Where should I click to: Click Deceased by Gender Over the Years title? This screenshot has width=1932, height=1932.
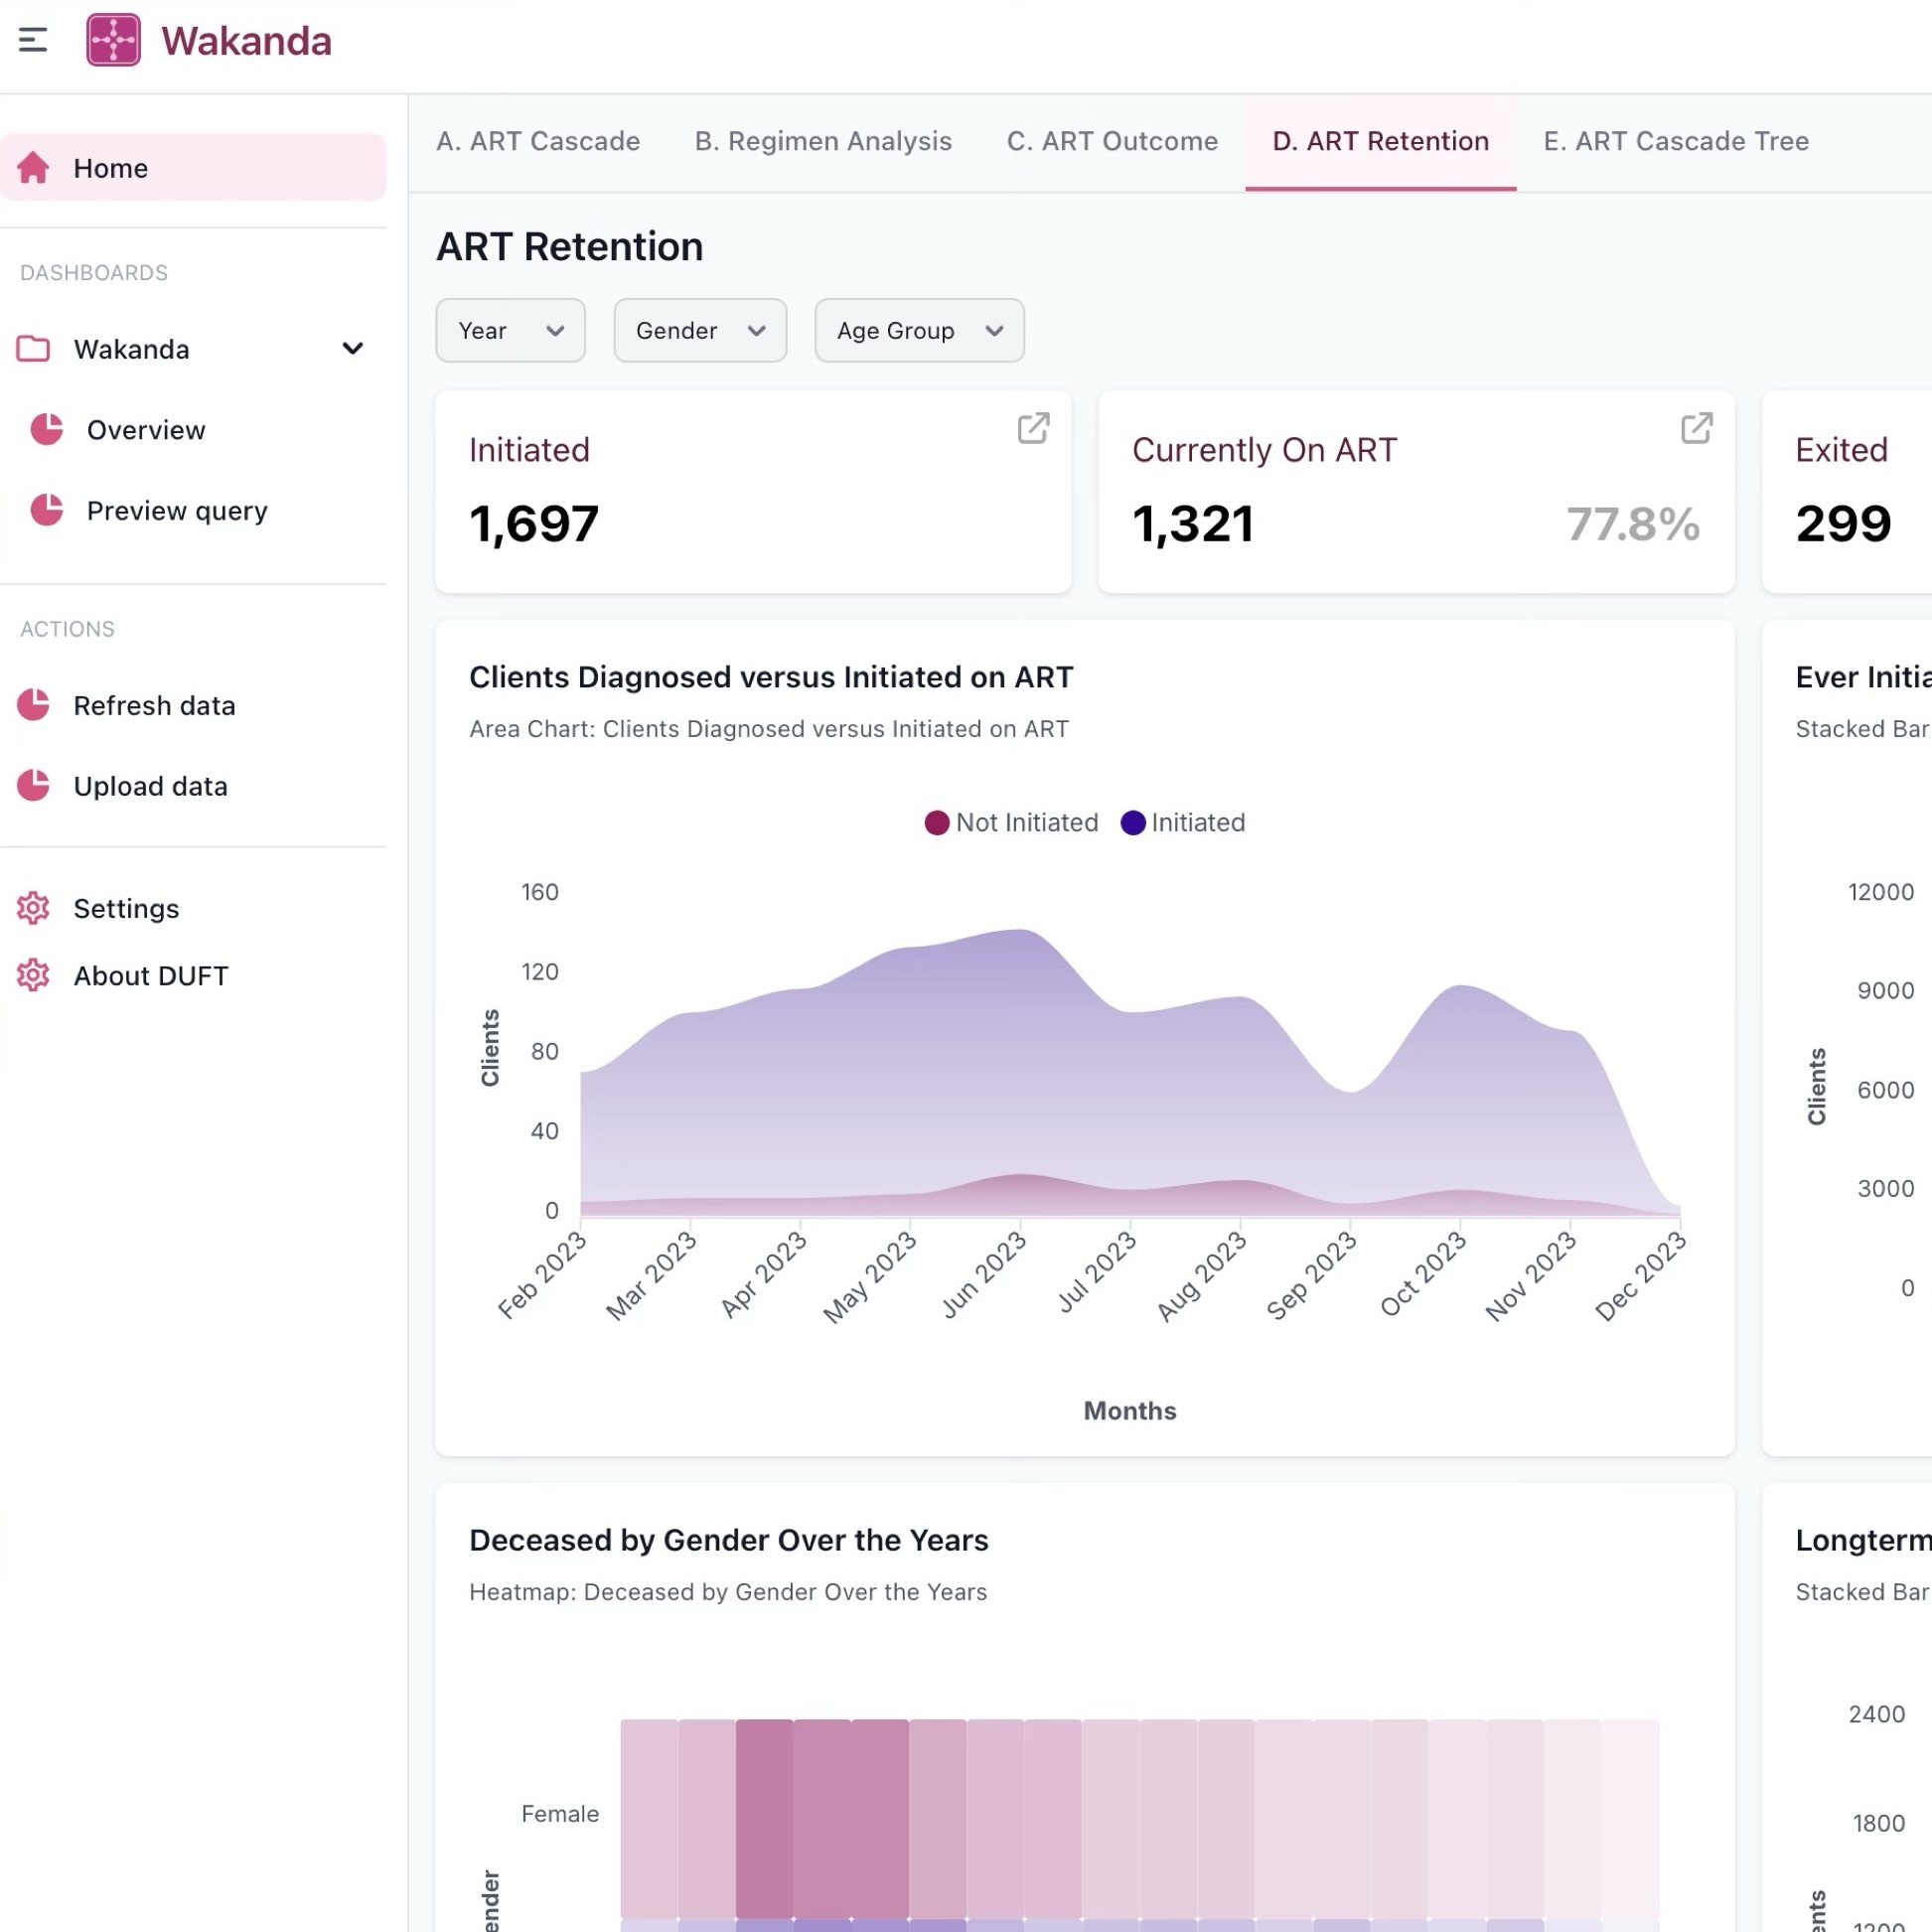728,1540
